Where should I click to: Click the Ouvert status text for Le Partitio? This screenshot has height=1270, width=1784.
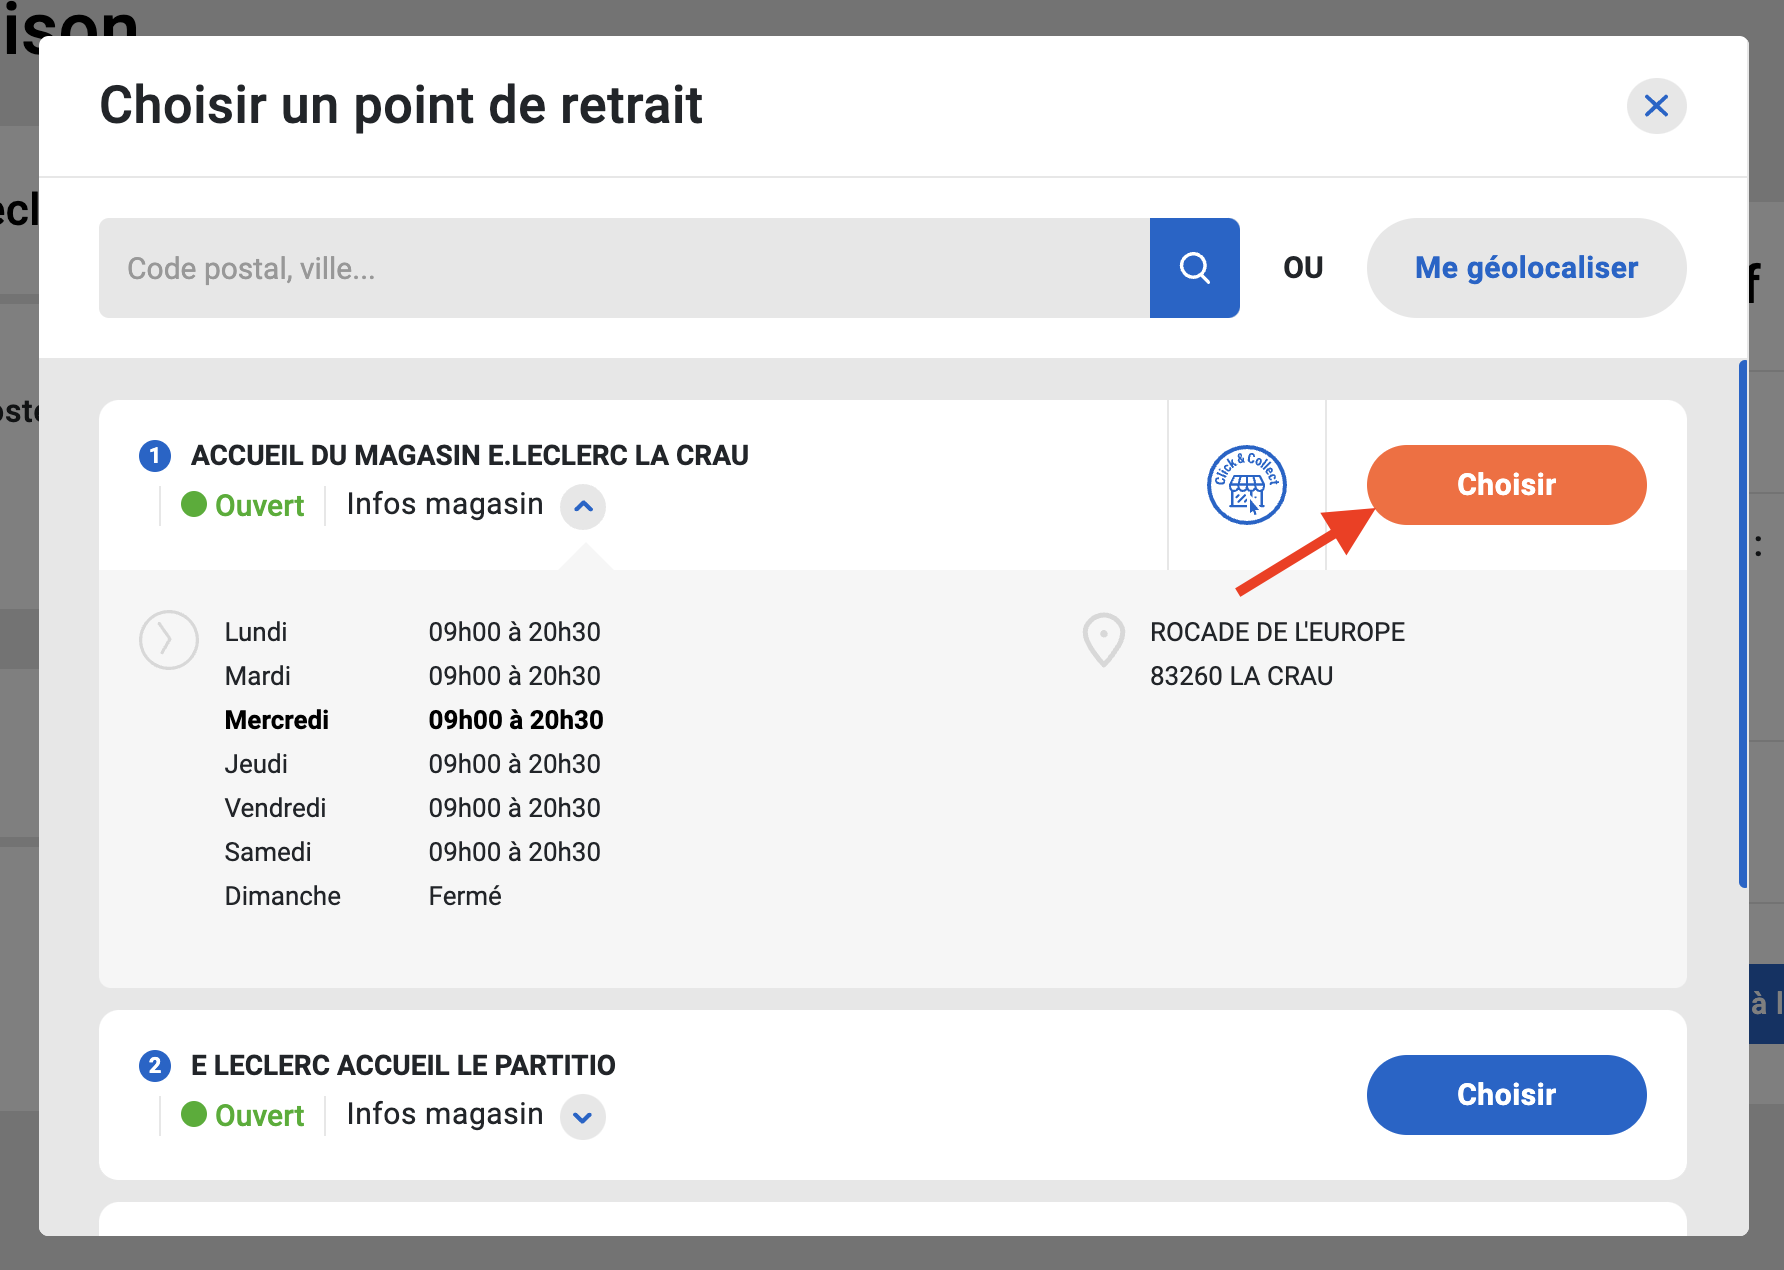pyautogui.click(x=259, y=1116)
